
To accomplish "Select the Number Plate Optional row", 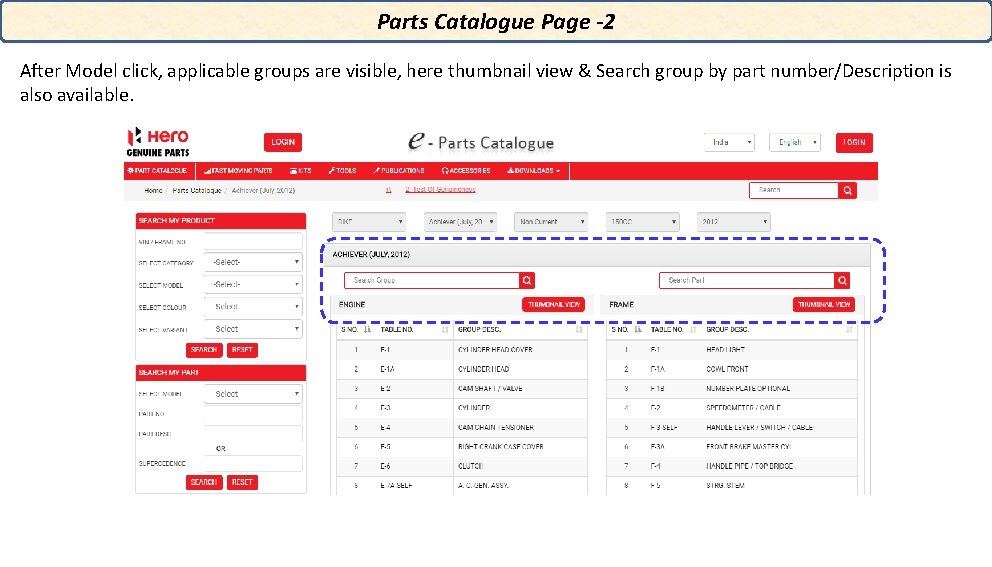I will point(732,389).
